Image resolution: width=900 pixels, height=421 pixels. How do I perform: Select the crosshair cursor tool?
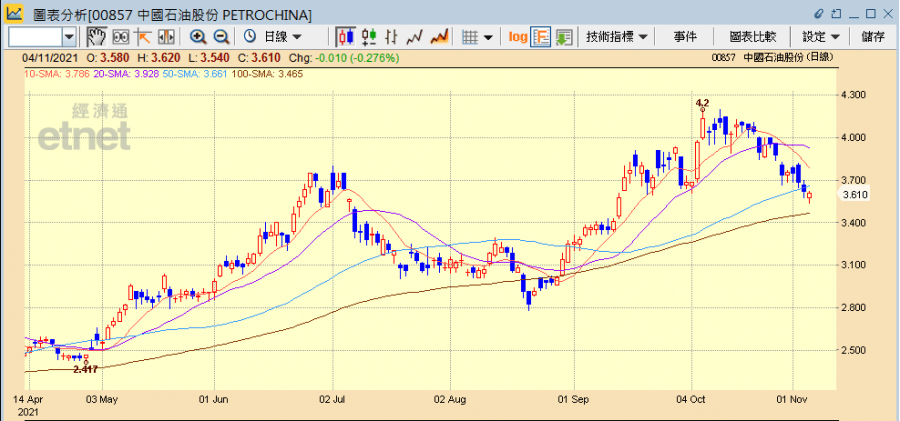[142, 37]
